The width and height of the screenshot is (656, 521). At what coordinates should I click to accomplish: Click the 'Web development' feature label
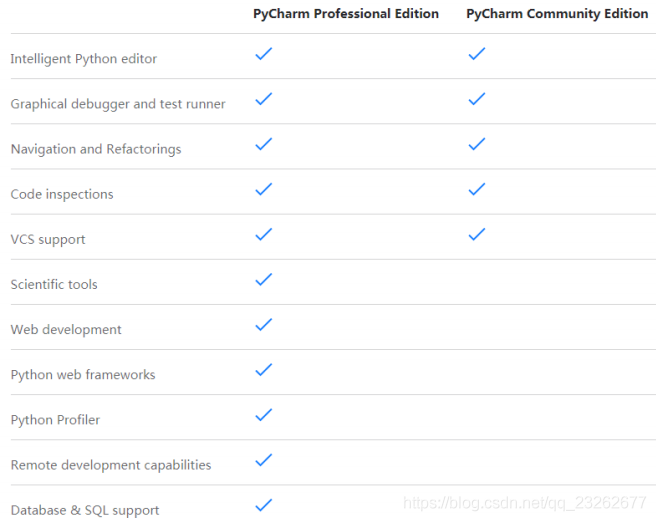[x=66, y=330]
